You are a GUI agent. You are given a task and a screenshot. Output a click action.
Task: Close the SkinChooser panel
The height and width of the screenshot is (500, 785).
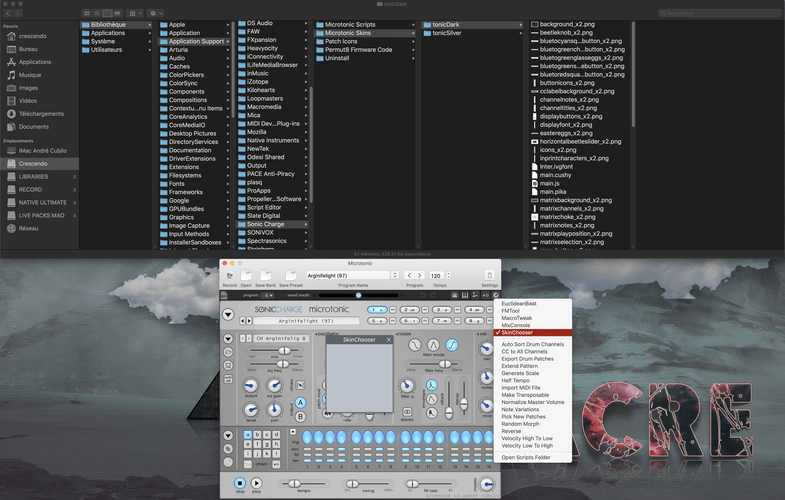pos(388,340)
